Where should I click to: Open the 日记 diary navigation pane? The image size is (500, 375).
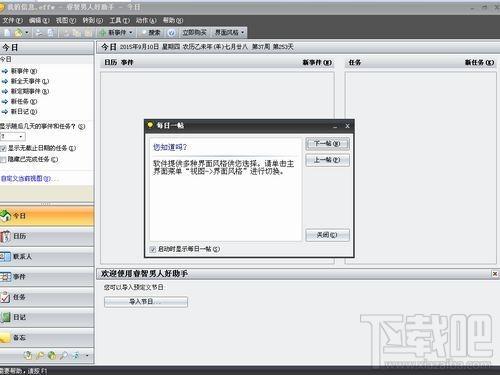[47, 317]
